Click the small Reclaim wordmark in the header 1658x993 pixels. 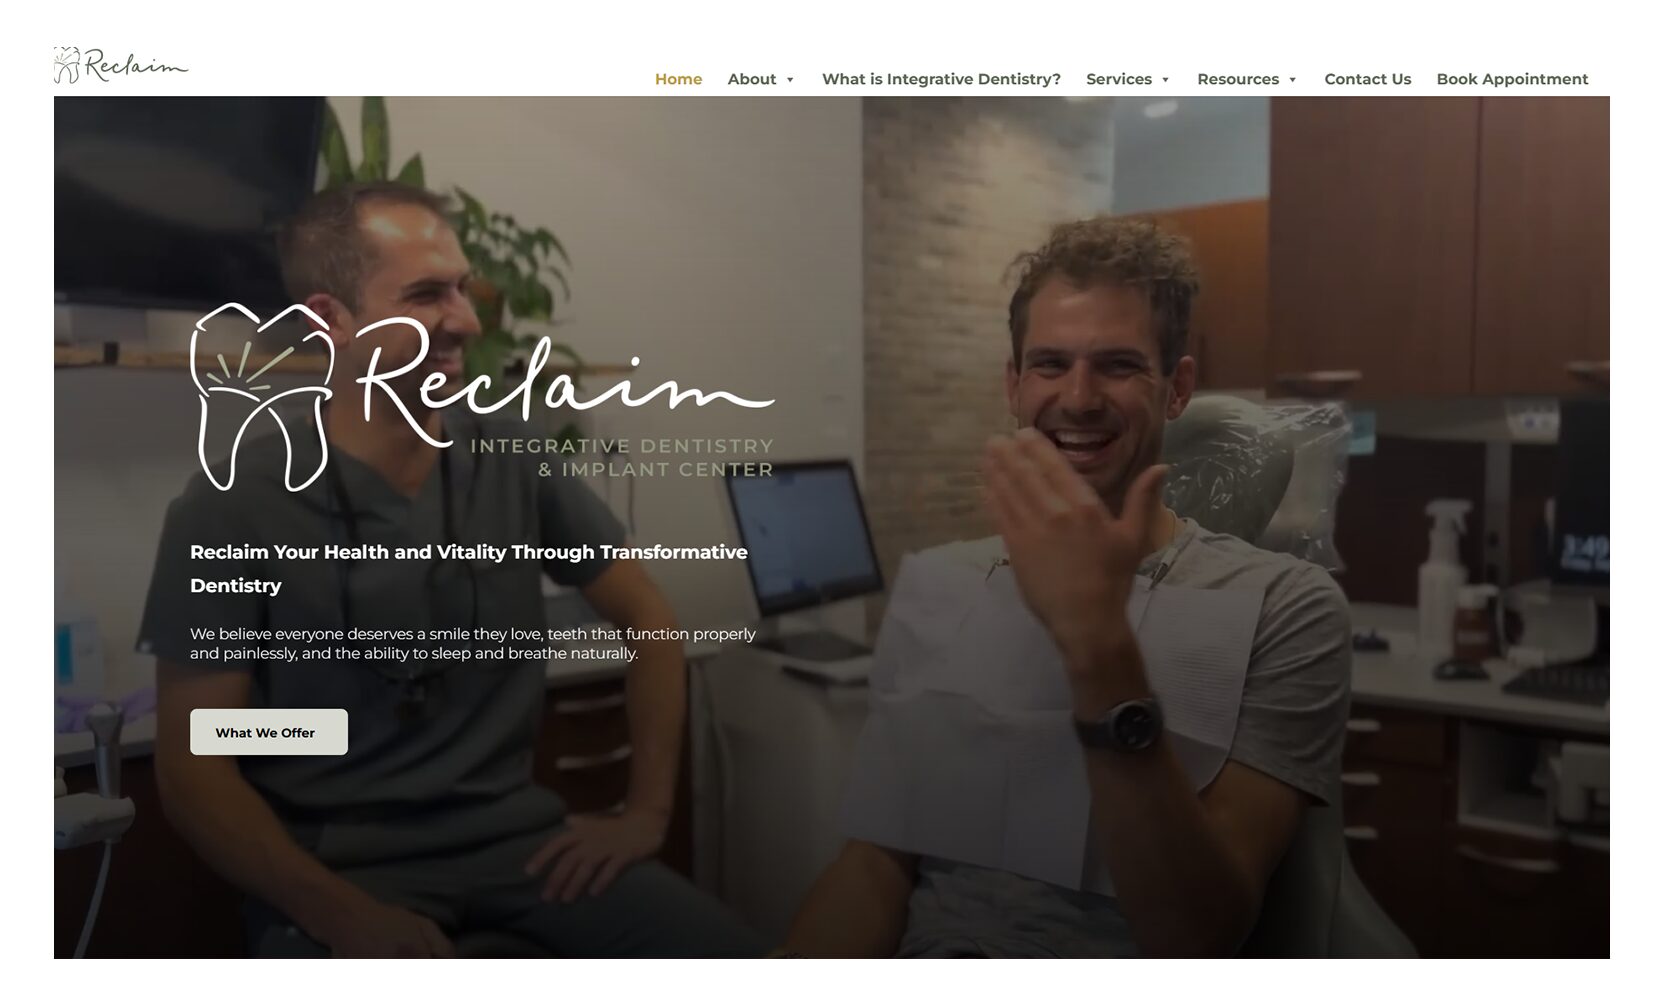coord(136,65)
